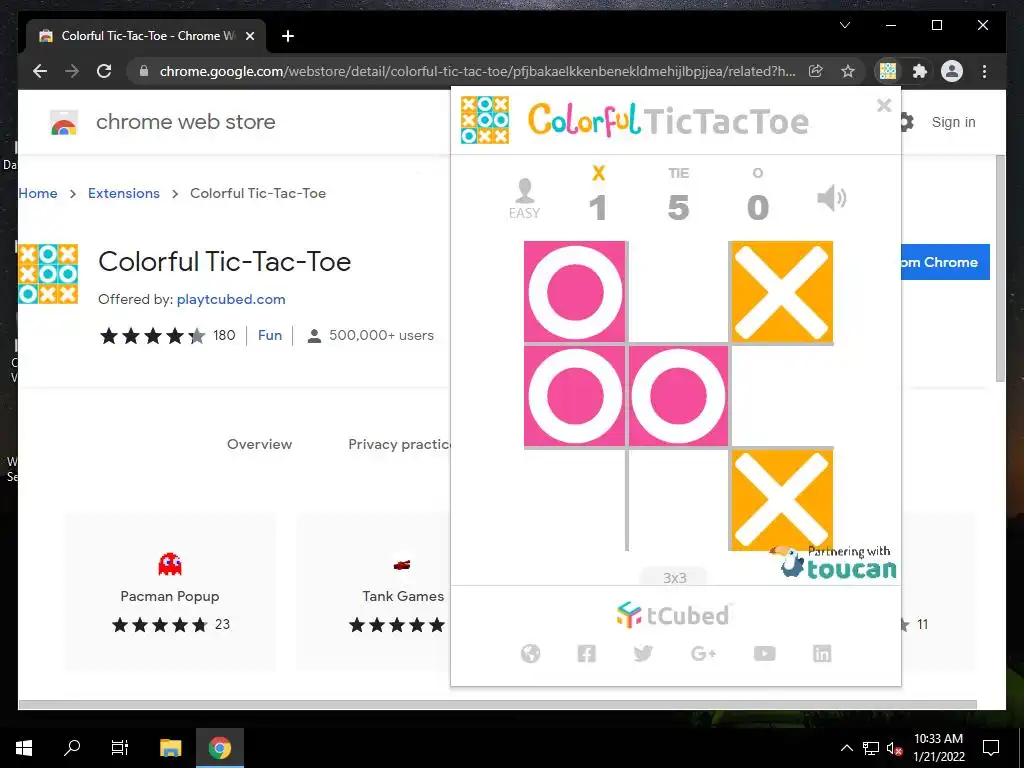Go back to the previous page
The image size is (1024, 768).
(40, 71)
